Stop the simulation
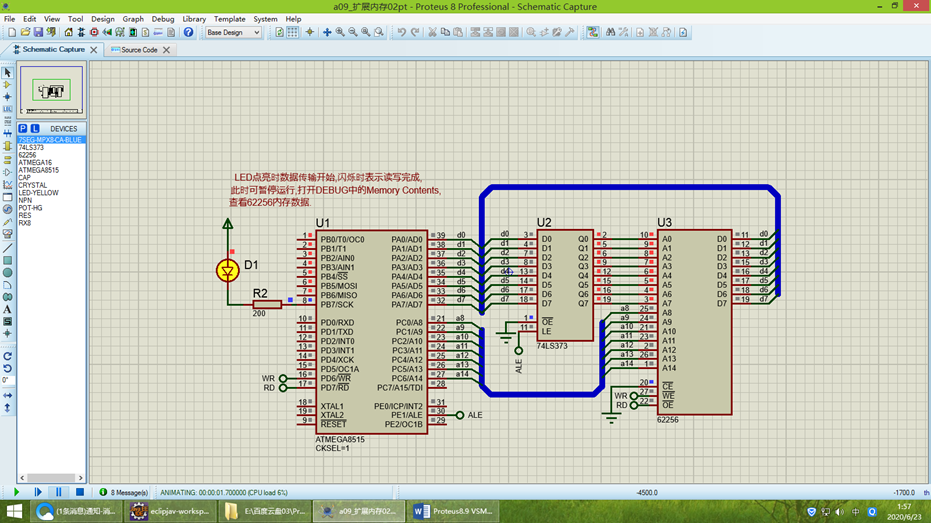The image size is (931, 524). (79, 492)
